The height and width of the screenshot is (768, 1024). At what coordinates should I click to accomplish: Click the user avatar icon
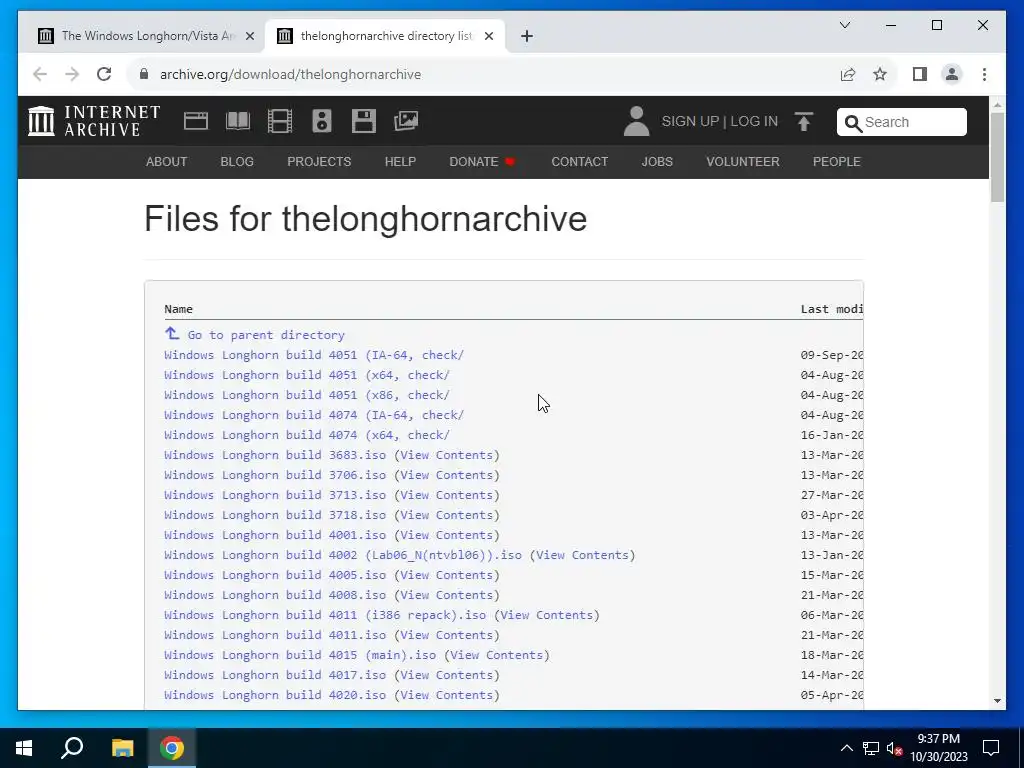coord(636,121)
